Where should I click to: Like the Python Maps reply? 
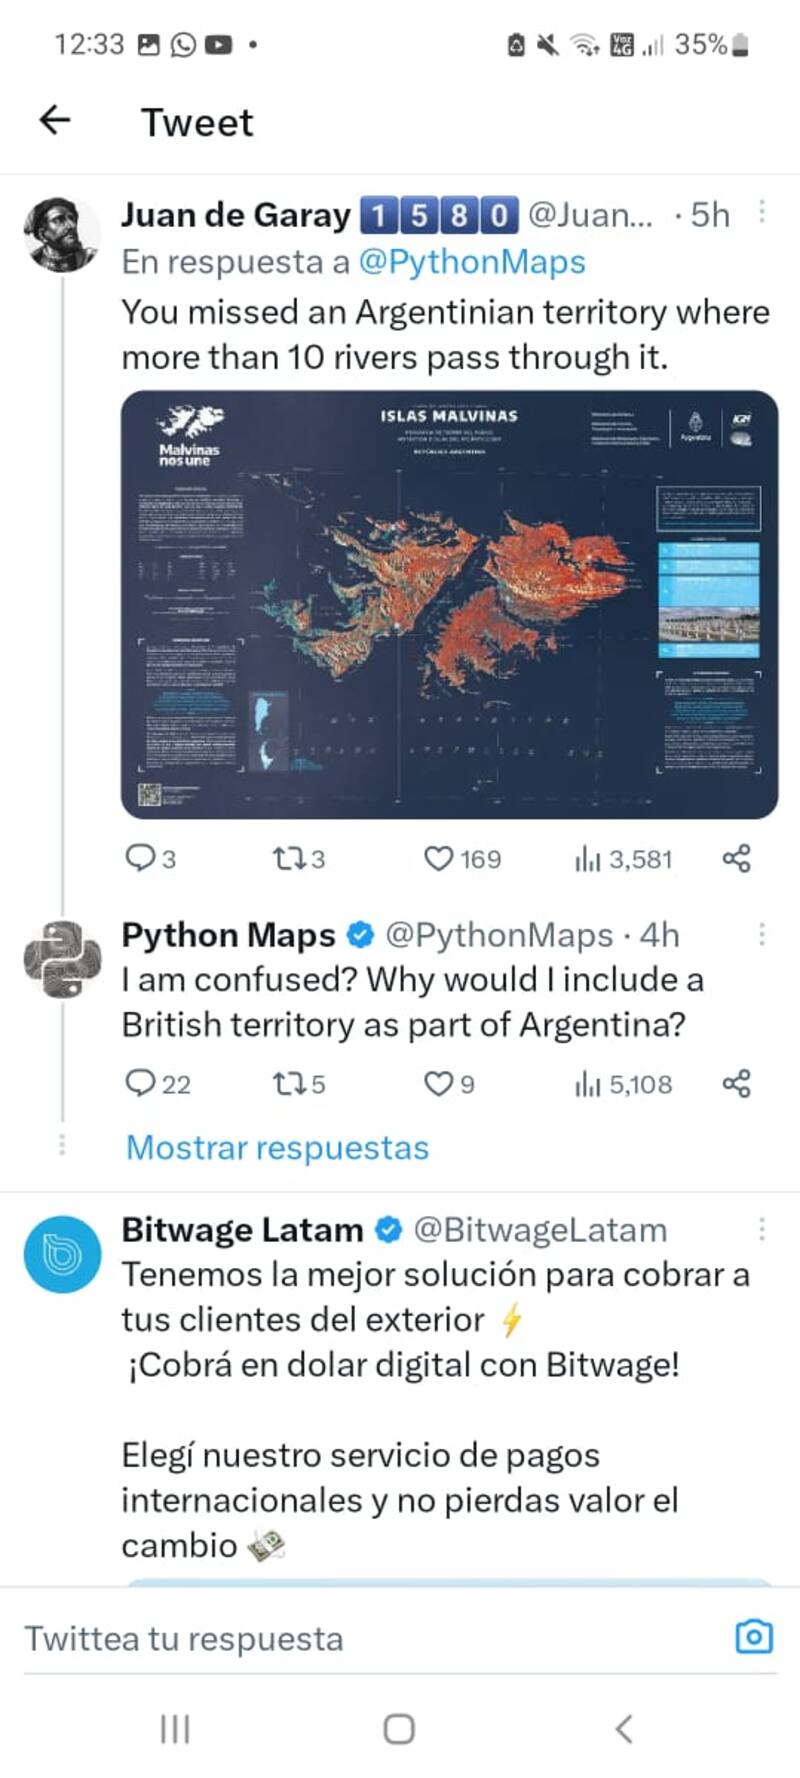click(439, 1083)
